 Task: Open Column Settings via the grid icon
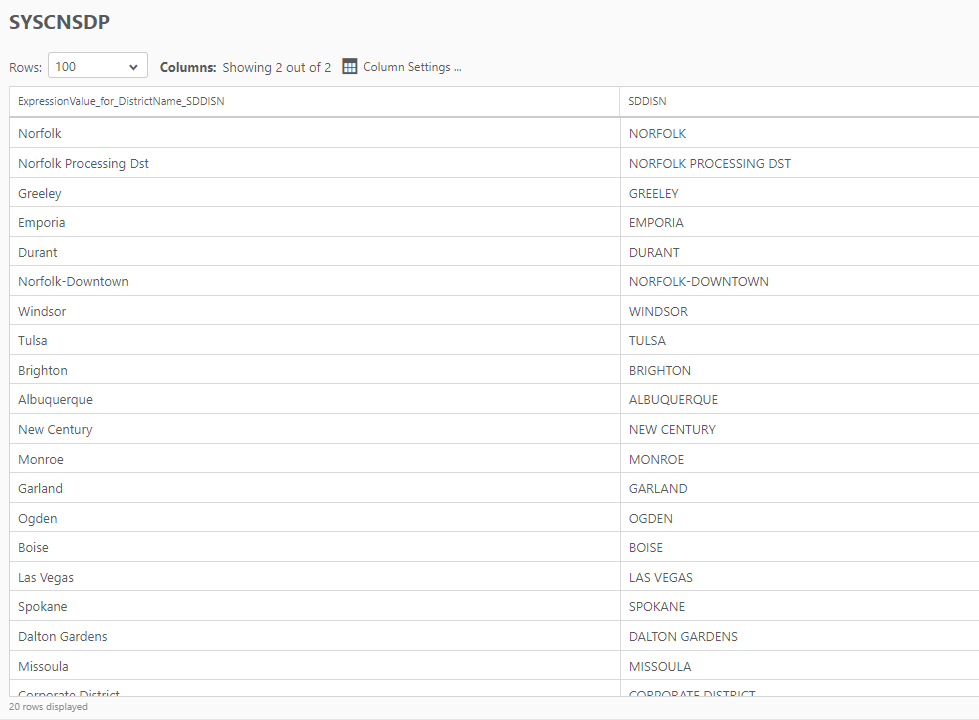click(x=349, y=66)
